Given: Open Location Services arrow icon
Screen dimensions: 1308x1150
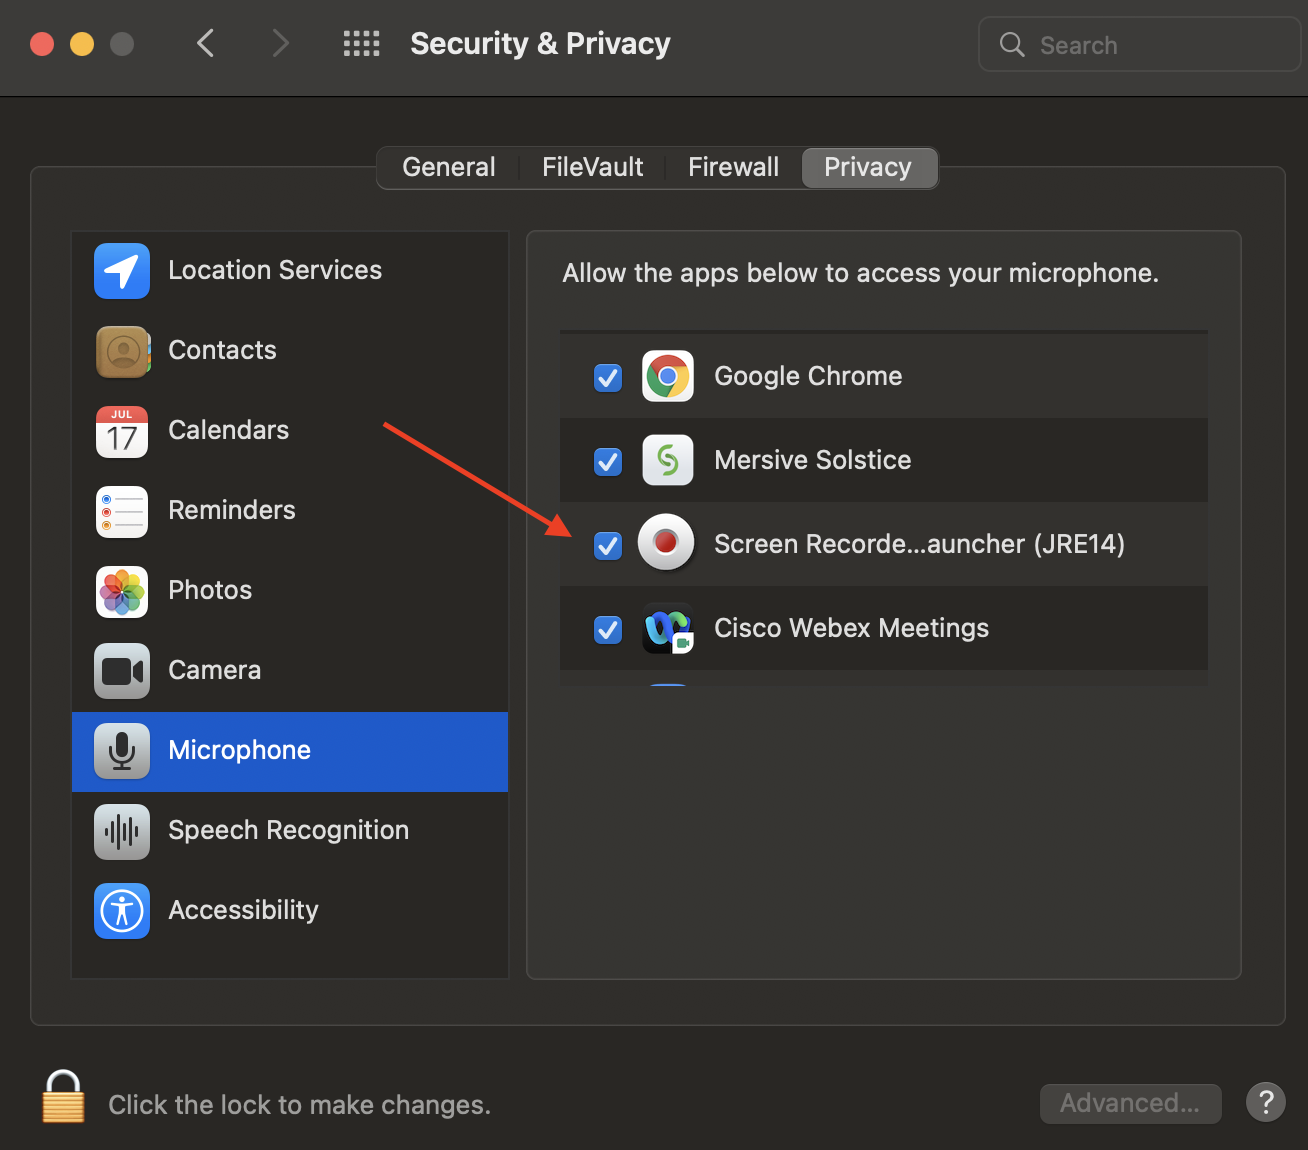Looking at the screenshot, I should [x=122, y=271].
